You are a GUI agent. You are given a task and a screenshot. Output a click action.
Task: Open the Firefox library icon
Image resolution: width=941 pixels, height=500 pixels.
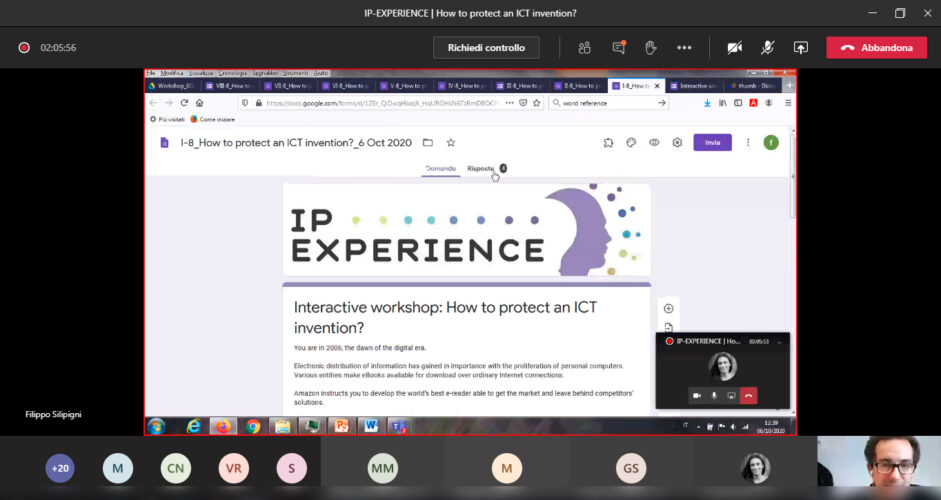(x=723, y=103)
